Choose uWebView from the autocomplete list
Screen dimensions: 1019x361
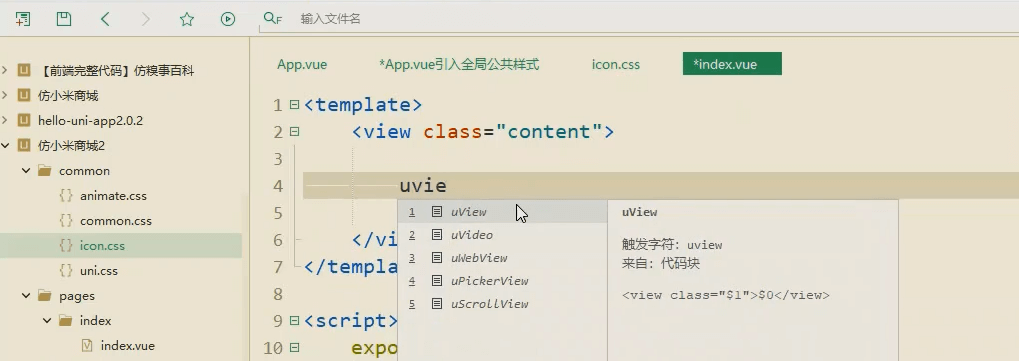[502, 258]
